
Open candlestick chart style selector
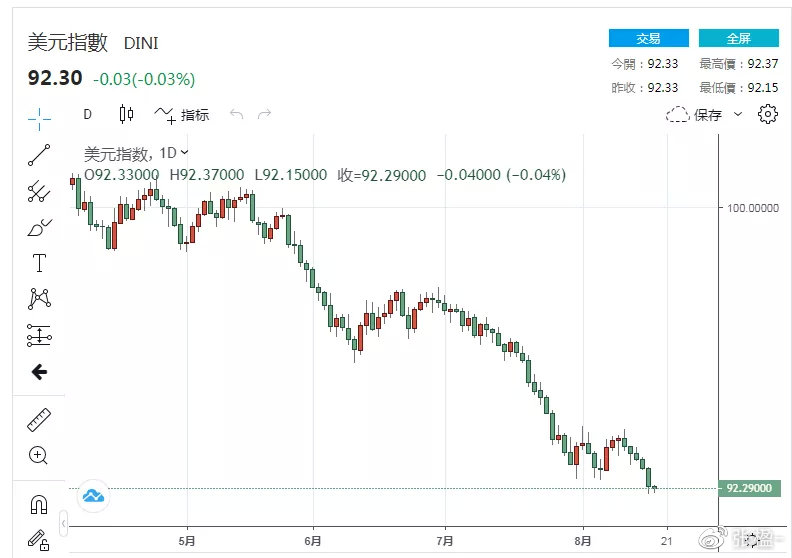coord(126,114)
